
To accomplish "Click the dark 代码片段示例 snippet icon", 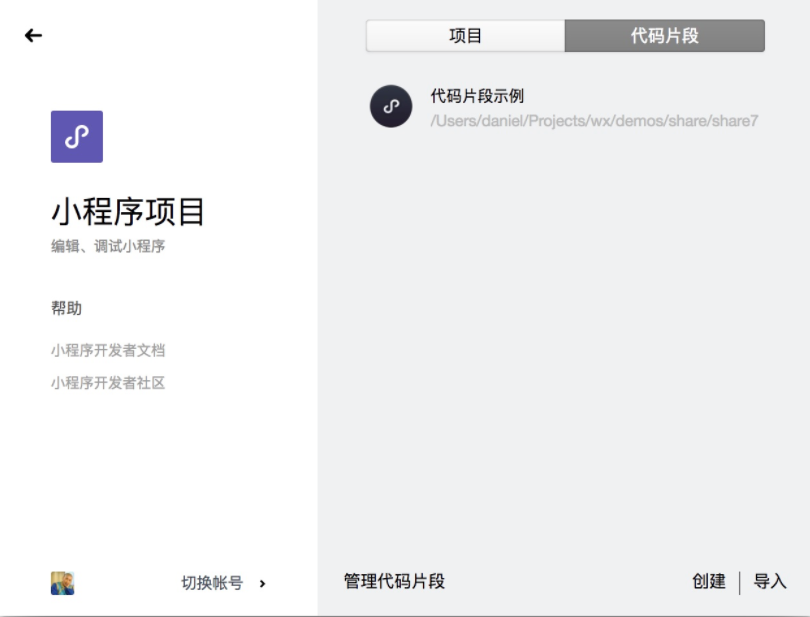I will [391, 106].
